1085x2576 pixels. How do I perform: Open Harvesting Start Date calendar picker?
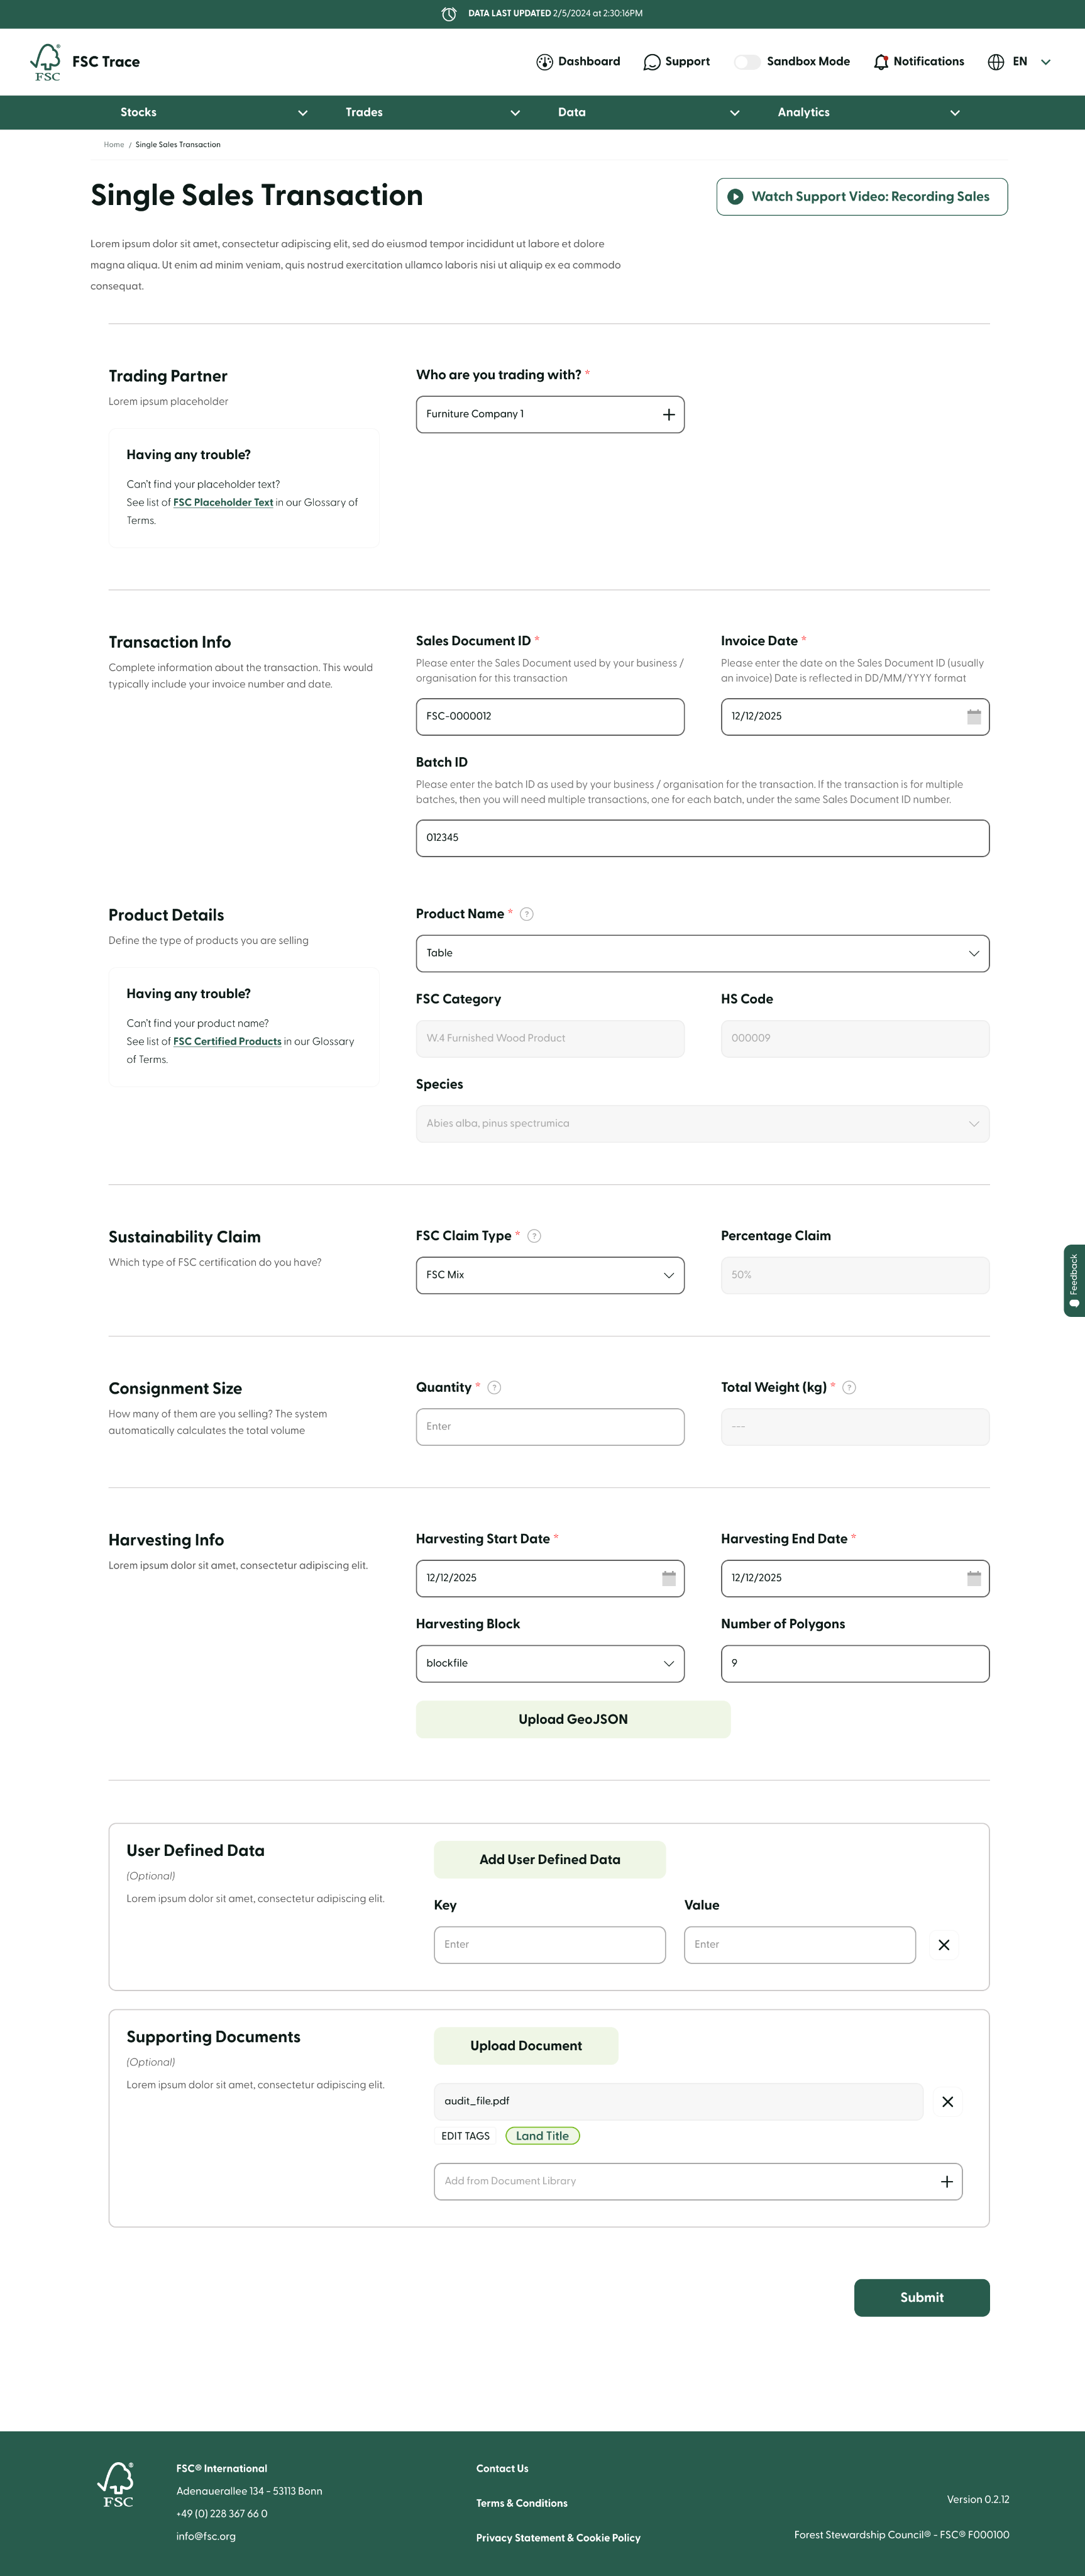coord(668,1578)
